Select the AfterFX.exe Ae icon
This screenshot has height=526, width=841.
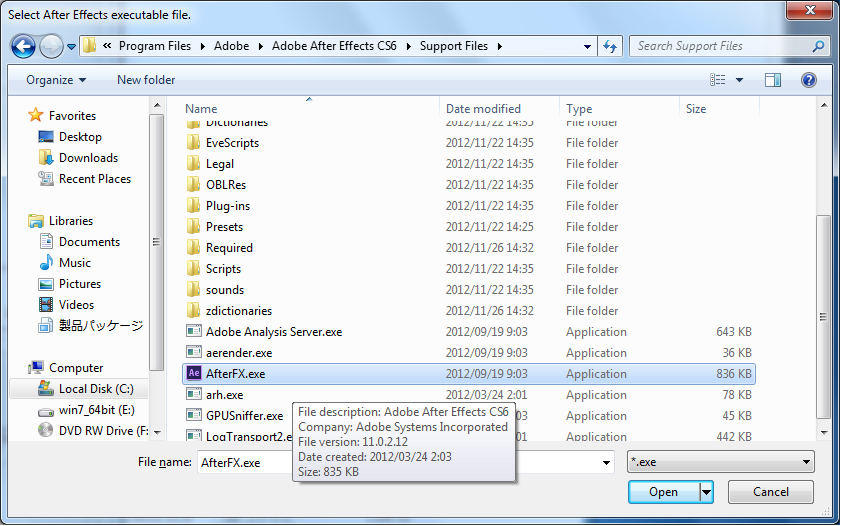coord(194,373)
